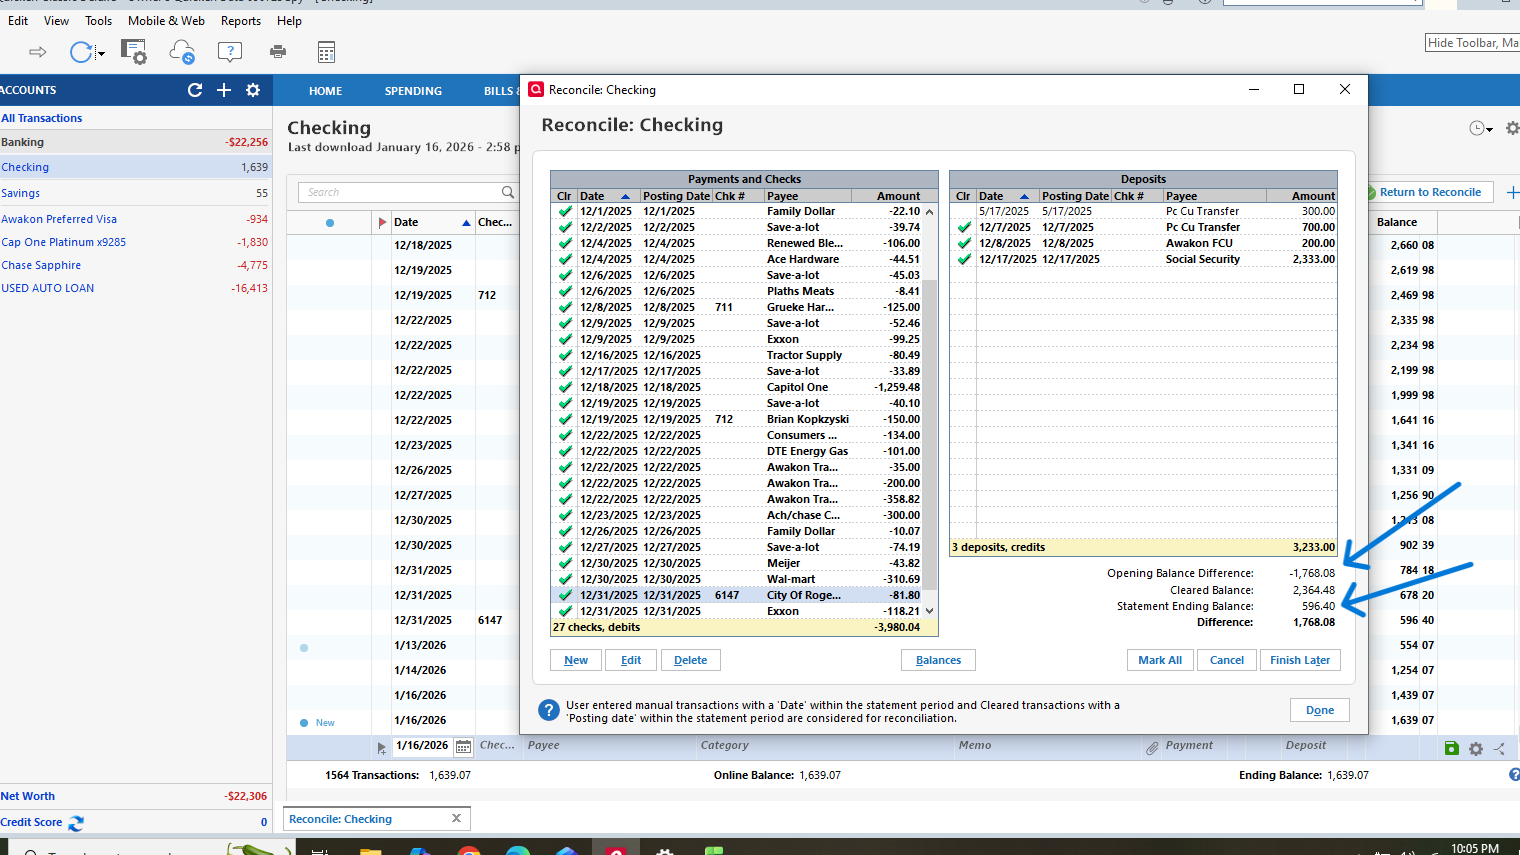Open the calendar picker beside 1/16/2026

[x=463, y=746]
